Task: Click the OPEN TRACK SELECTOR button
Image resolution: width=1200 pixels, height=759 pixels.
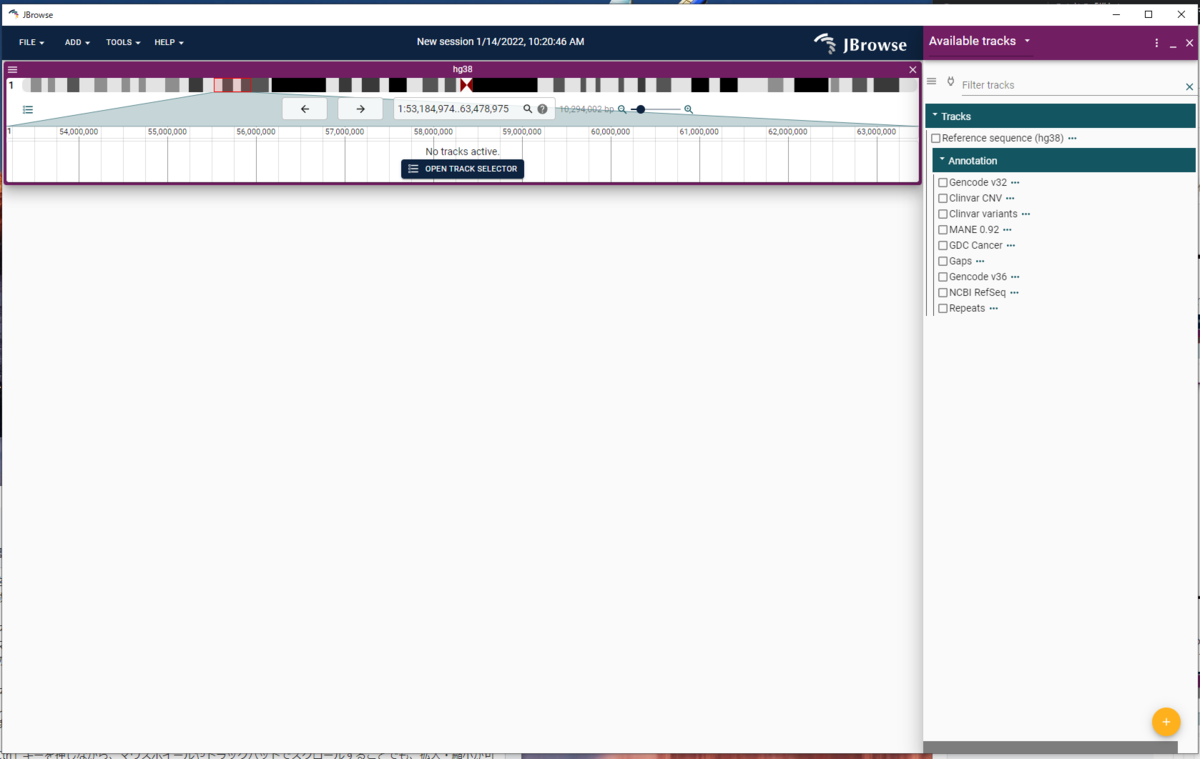Action: click(462, 169)
